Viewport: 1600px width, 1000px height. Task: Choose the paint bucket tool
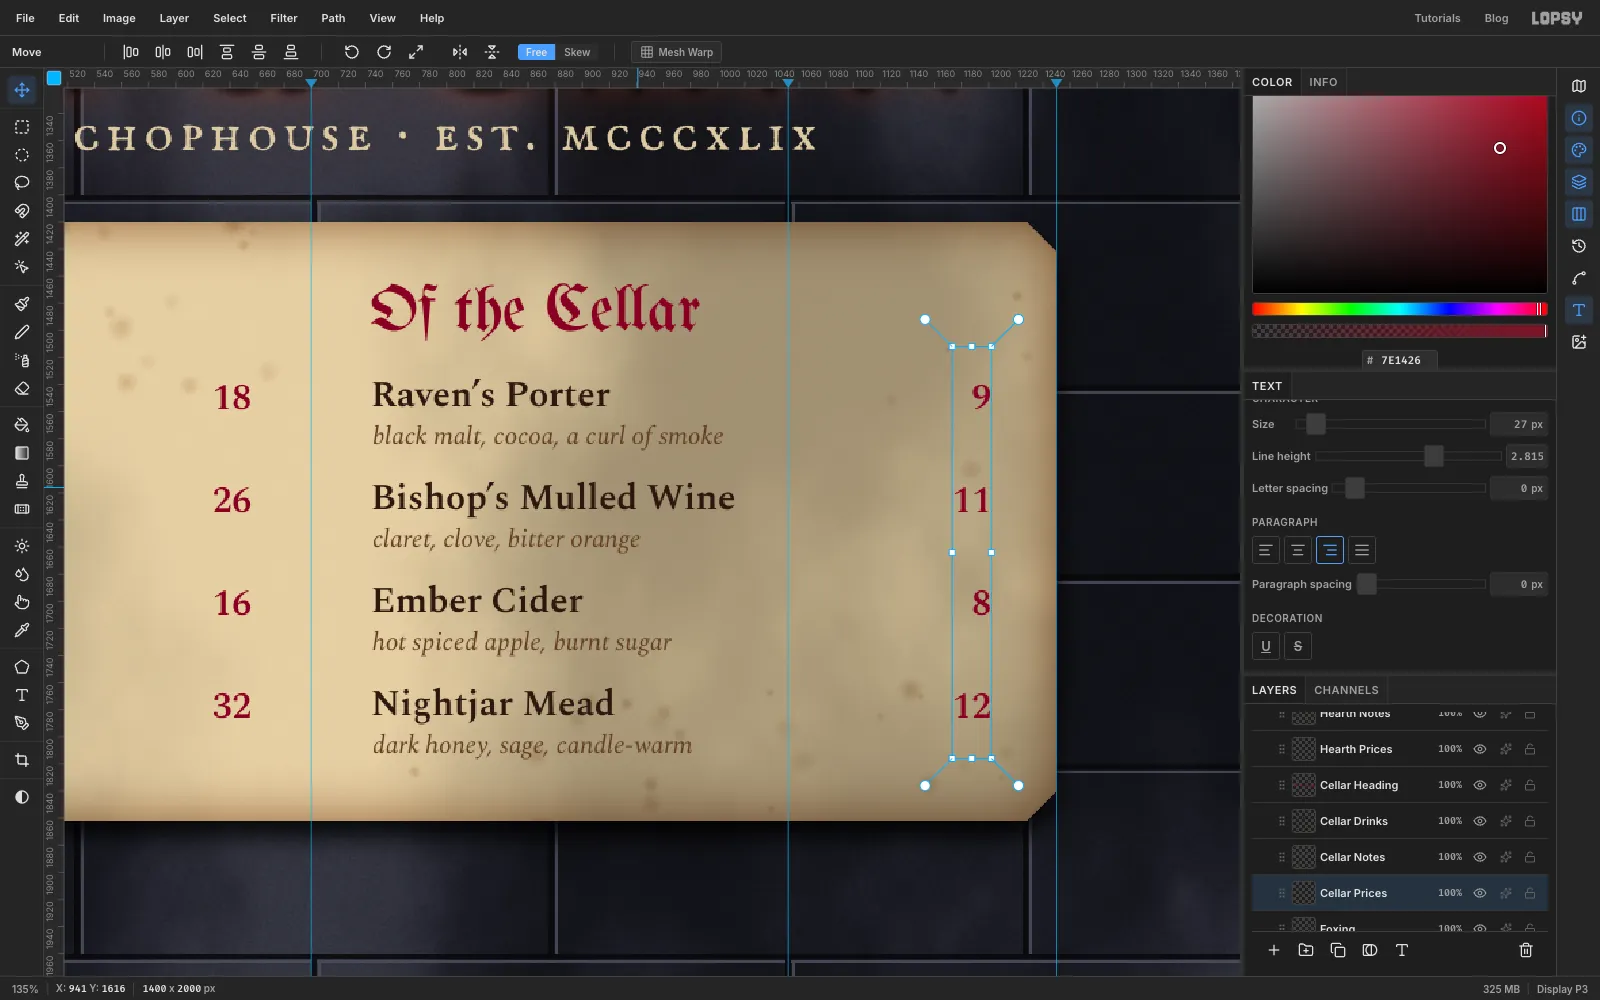tap(22, 425)
